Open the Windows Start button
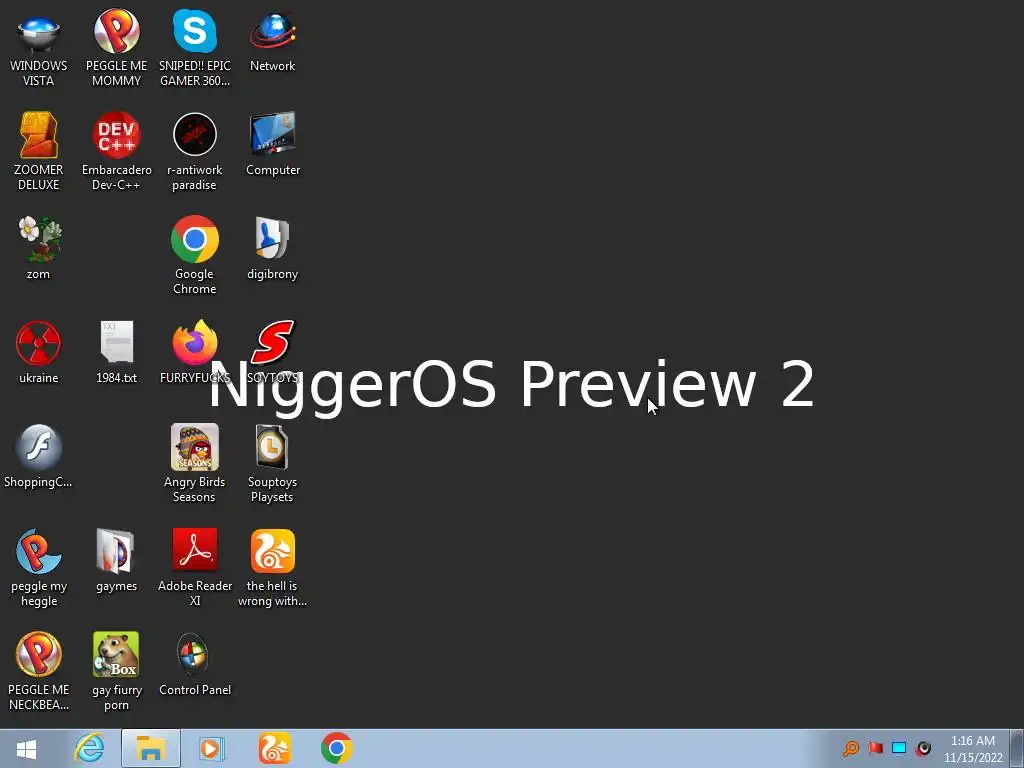1024x768 pixels. [x=26, y=748]
